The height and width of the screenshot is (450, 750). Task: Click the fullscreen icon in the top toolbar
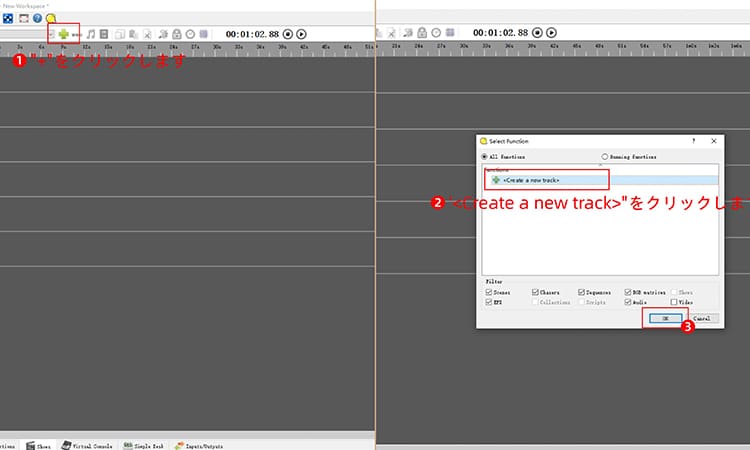pos(23,18)
